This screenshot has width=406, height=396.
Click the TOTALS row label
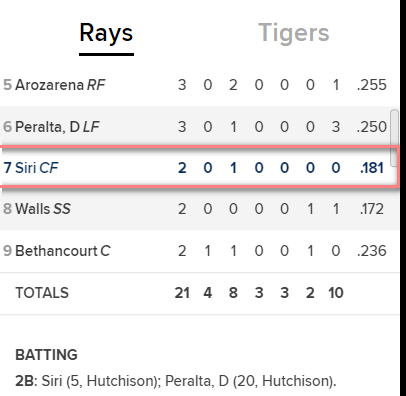(42, 293)
